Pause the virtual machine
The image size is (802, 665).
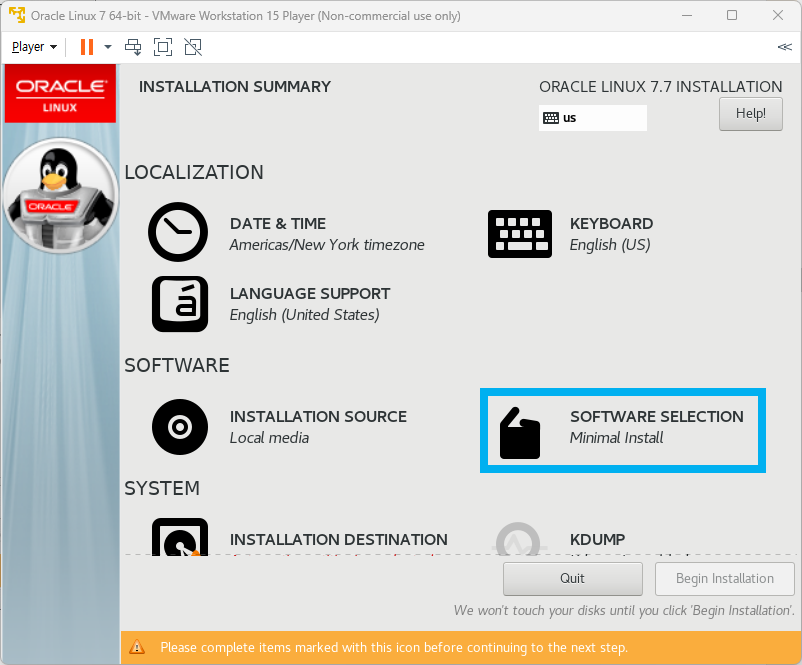pyautogui.click(x=87, y=47)
